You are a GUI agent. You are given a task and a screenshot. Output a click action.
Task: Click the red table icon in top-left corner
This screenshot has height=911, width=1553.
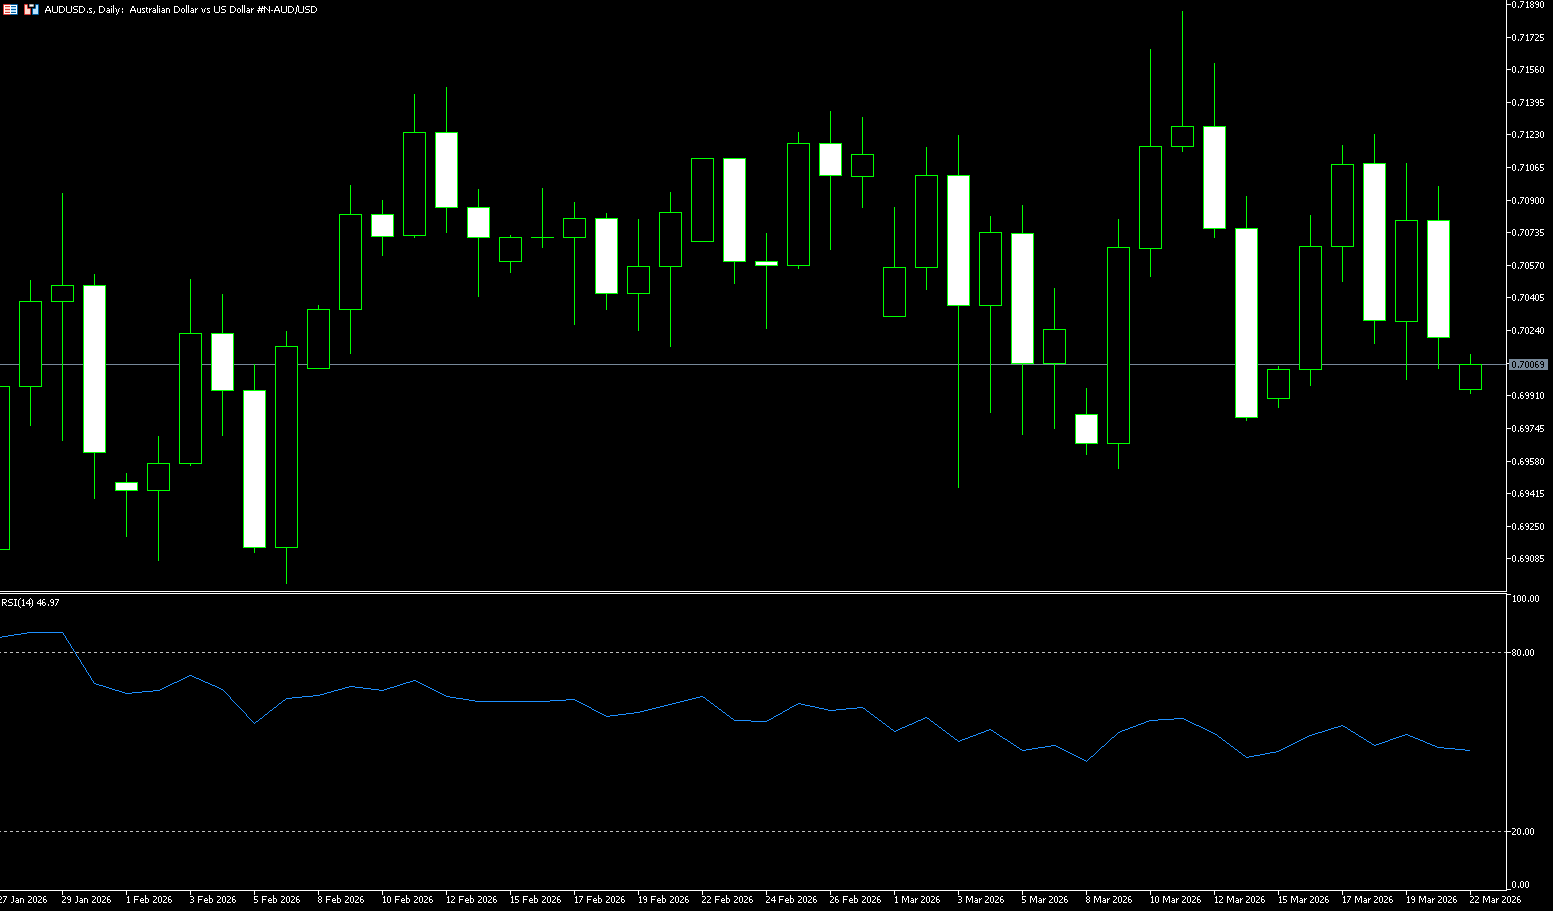pyautogui.click(x=10, y=9)
